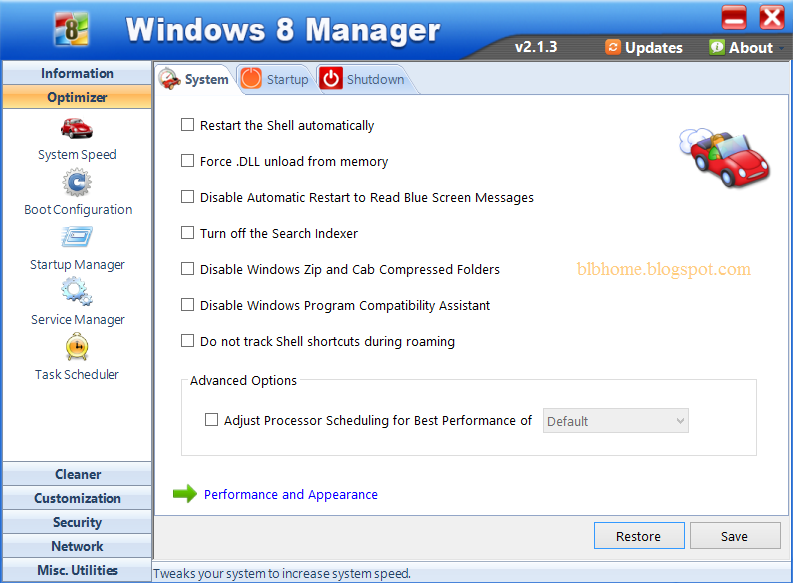The height and width of the screenshot is (583, 793).
Task: Click the red Shutdown power icon
Action: 331,79
